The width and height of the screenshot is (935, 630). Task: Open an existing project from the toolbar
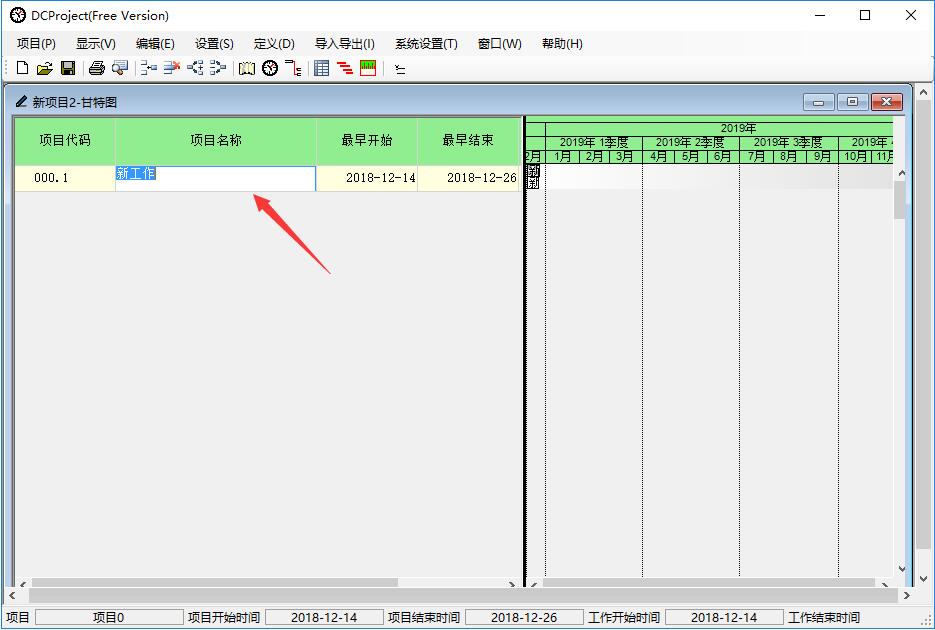[45, 67]
